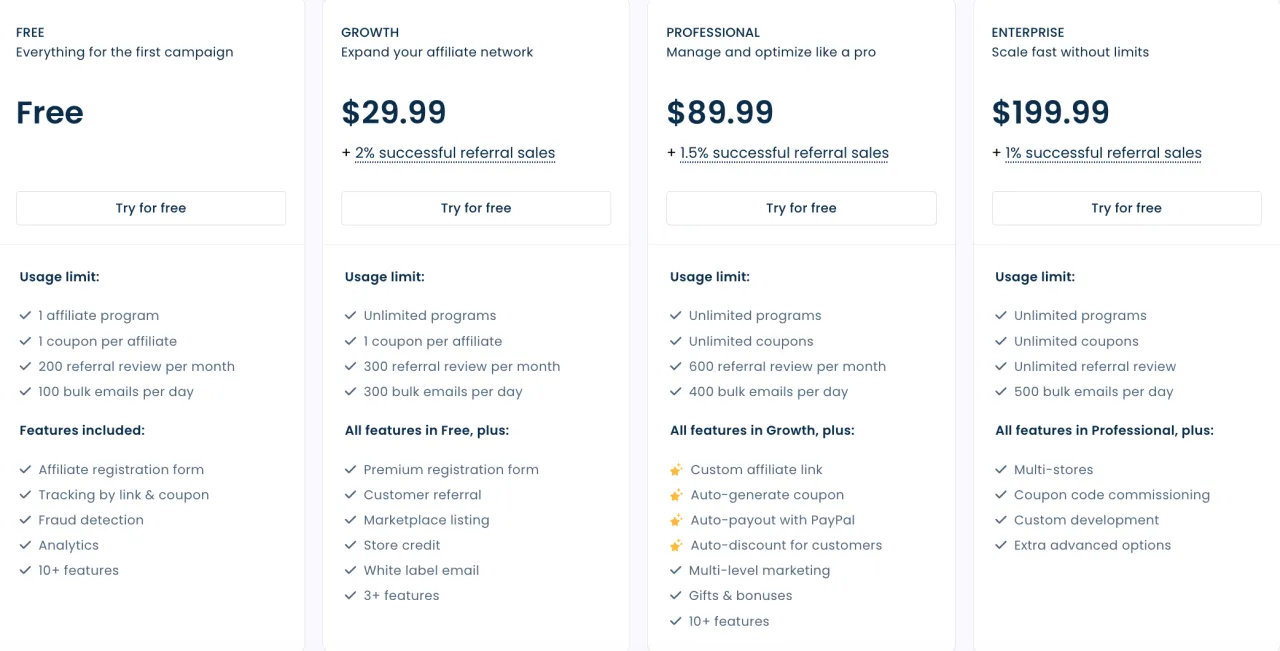Click the checkmark beside Multi-stores
Viewport: 1280px width, 651px height.
coord(1001,469)
